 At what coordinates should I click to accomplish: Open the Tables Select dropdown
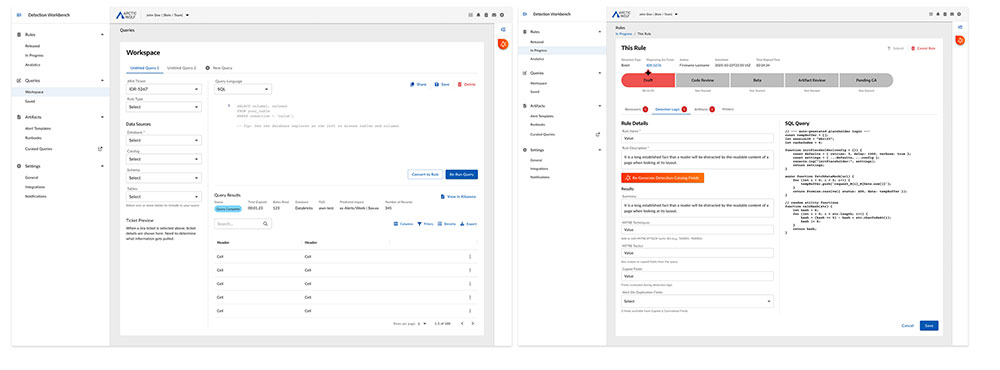click(165, 196)
